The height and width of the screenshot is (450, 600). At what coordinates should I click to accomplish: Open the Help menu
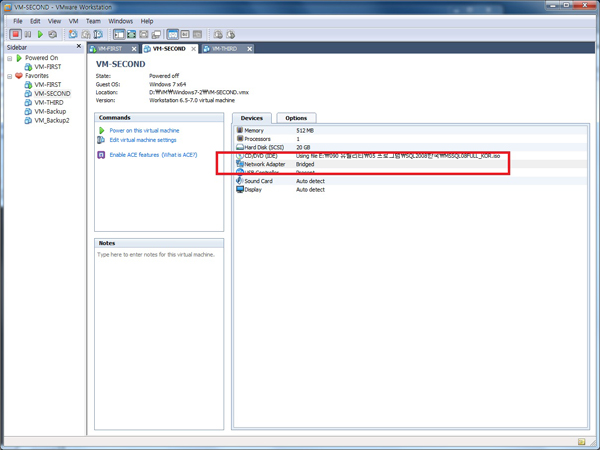[147, 21]
